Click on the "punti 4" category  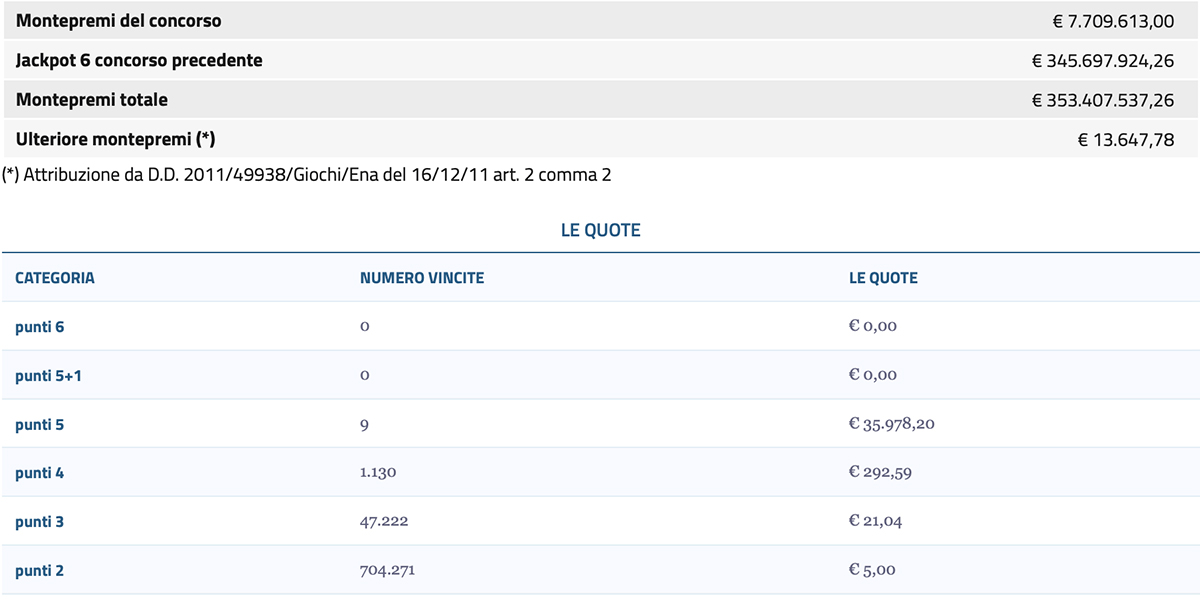(40, 473)
